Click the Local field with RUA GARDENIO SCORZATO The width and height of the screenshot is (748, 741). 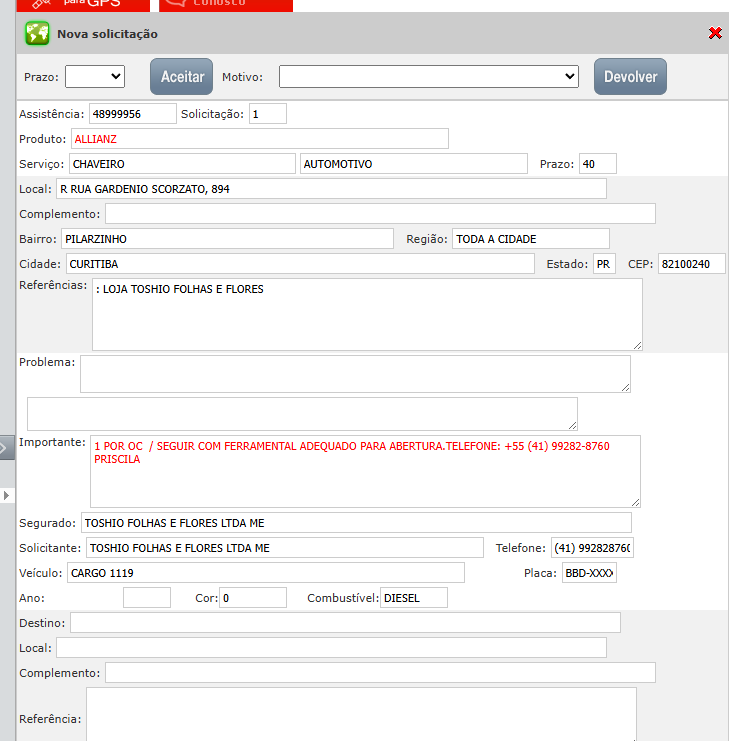tap(331, 189)
